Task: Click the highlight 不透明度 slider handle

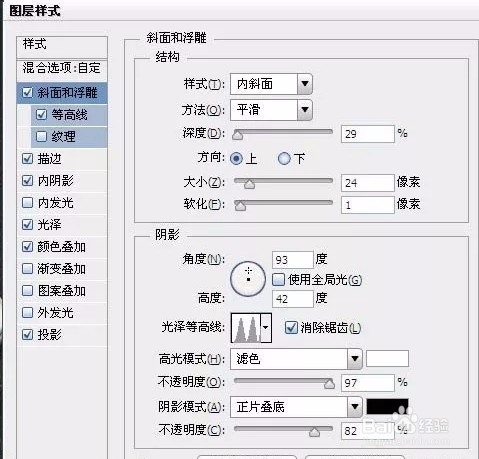Action: tap(329, 384)
